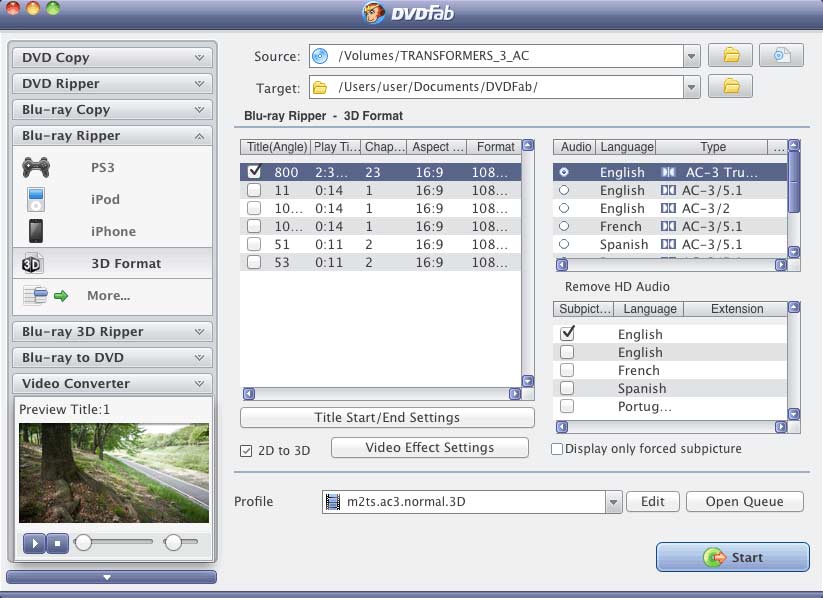
Task: Check title 51 checkbox
Action: (x=254, y=244)
